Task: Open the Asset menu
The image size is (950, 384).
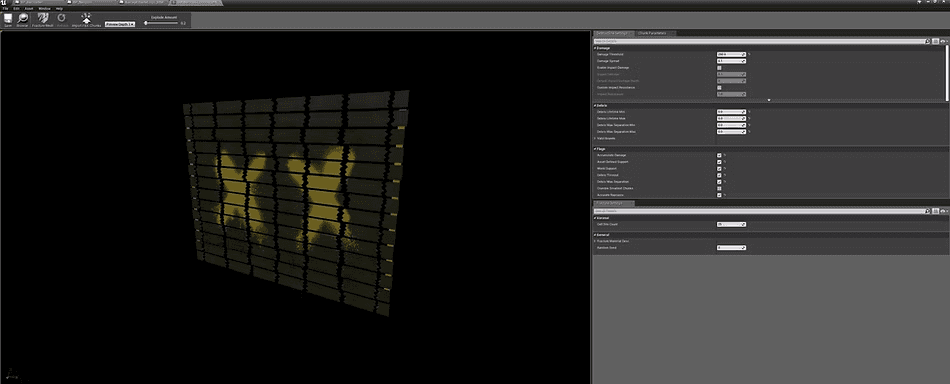Action: click(x=28, y=8)
